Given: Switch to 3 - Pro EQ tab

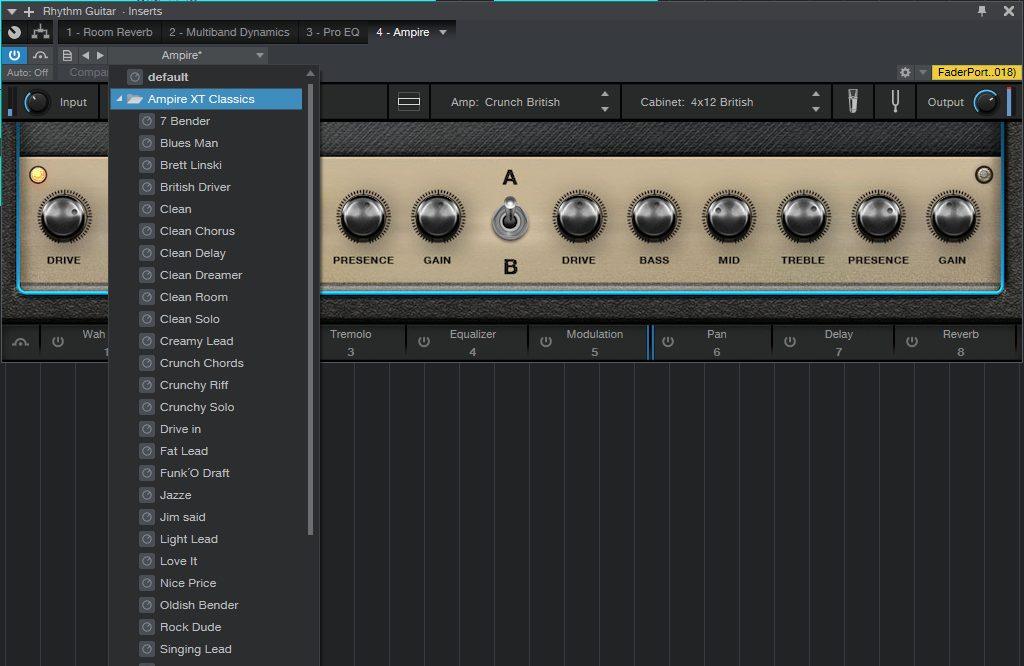Looking at the screenshot, I should 332,32.
